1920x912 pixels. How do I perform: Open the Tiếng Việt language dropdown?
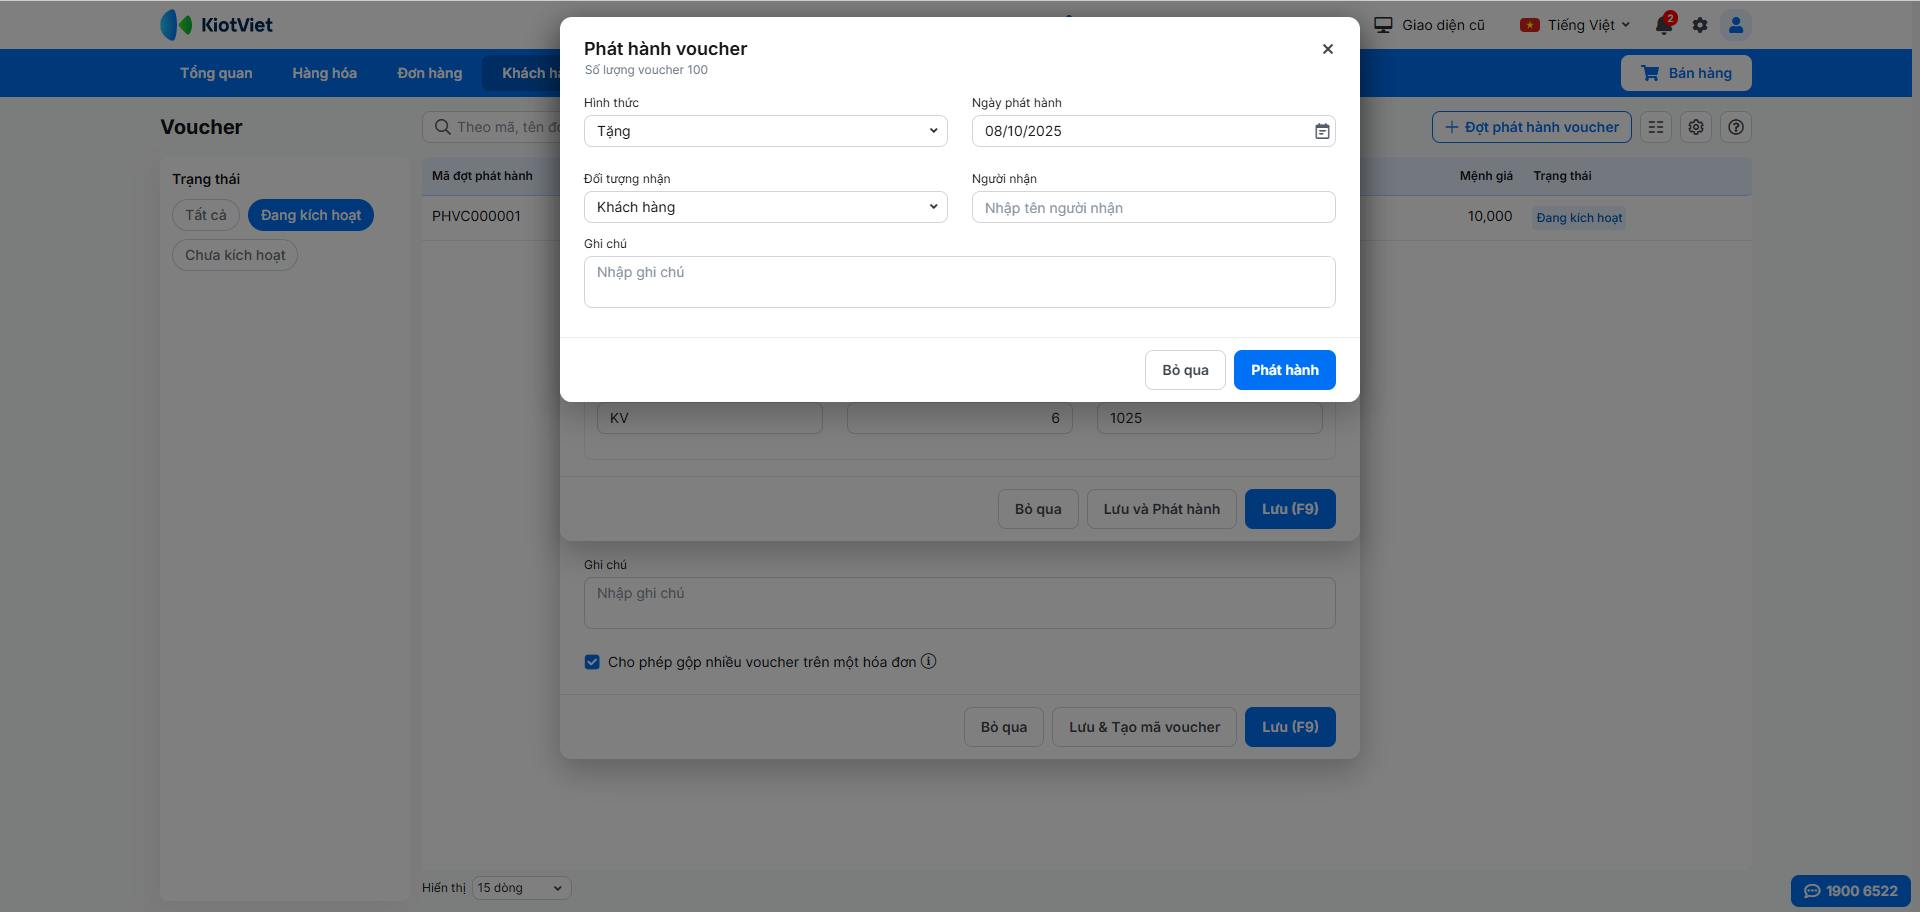tap(1575, 25)
